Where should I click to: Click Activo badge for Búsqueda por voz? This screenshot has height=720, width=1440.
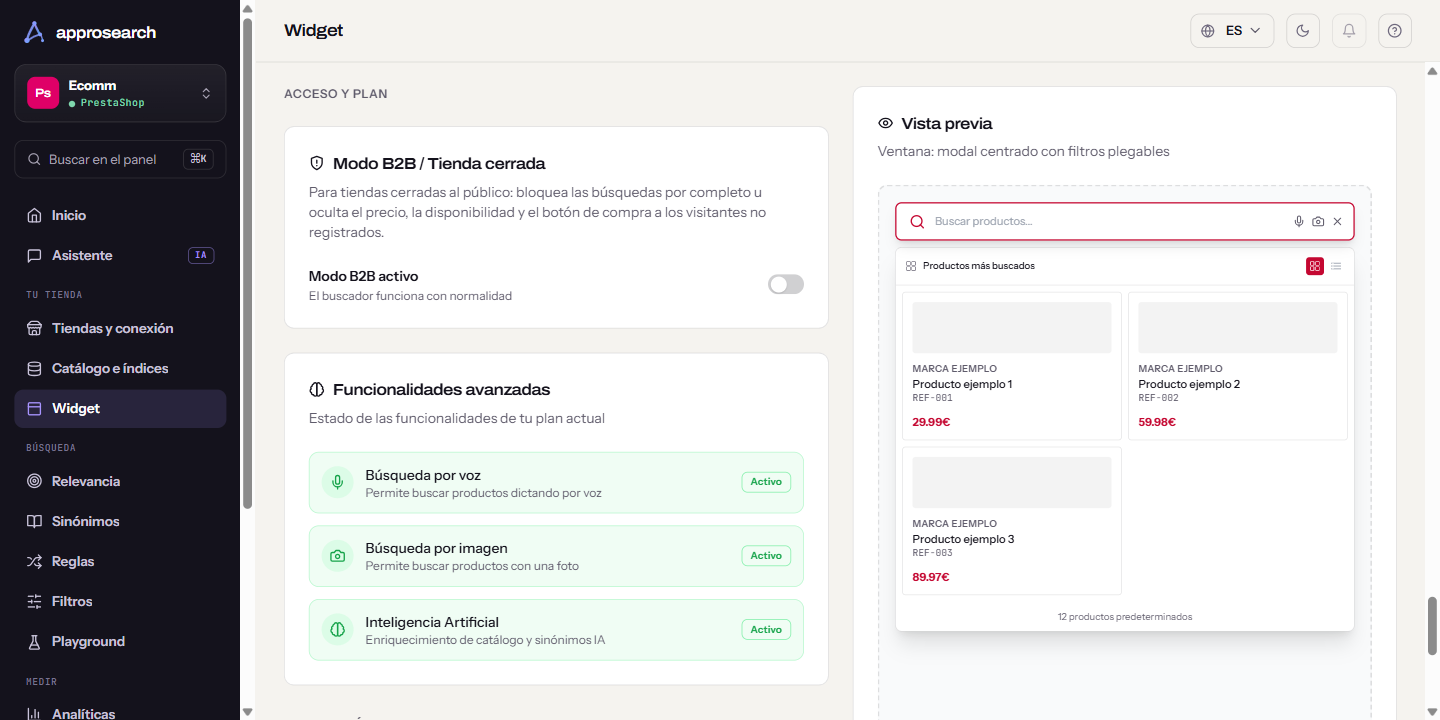(766, 482)
